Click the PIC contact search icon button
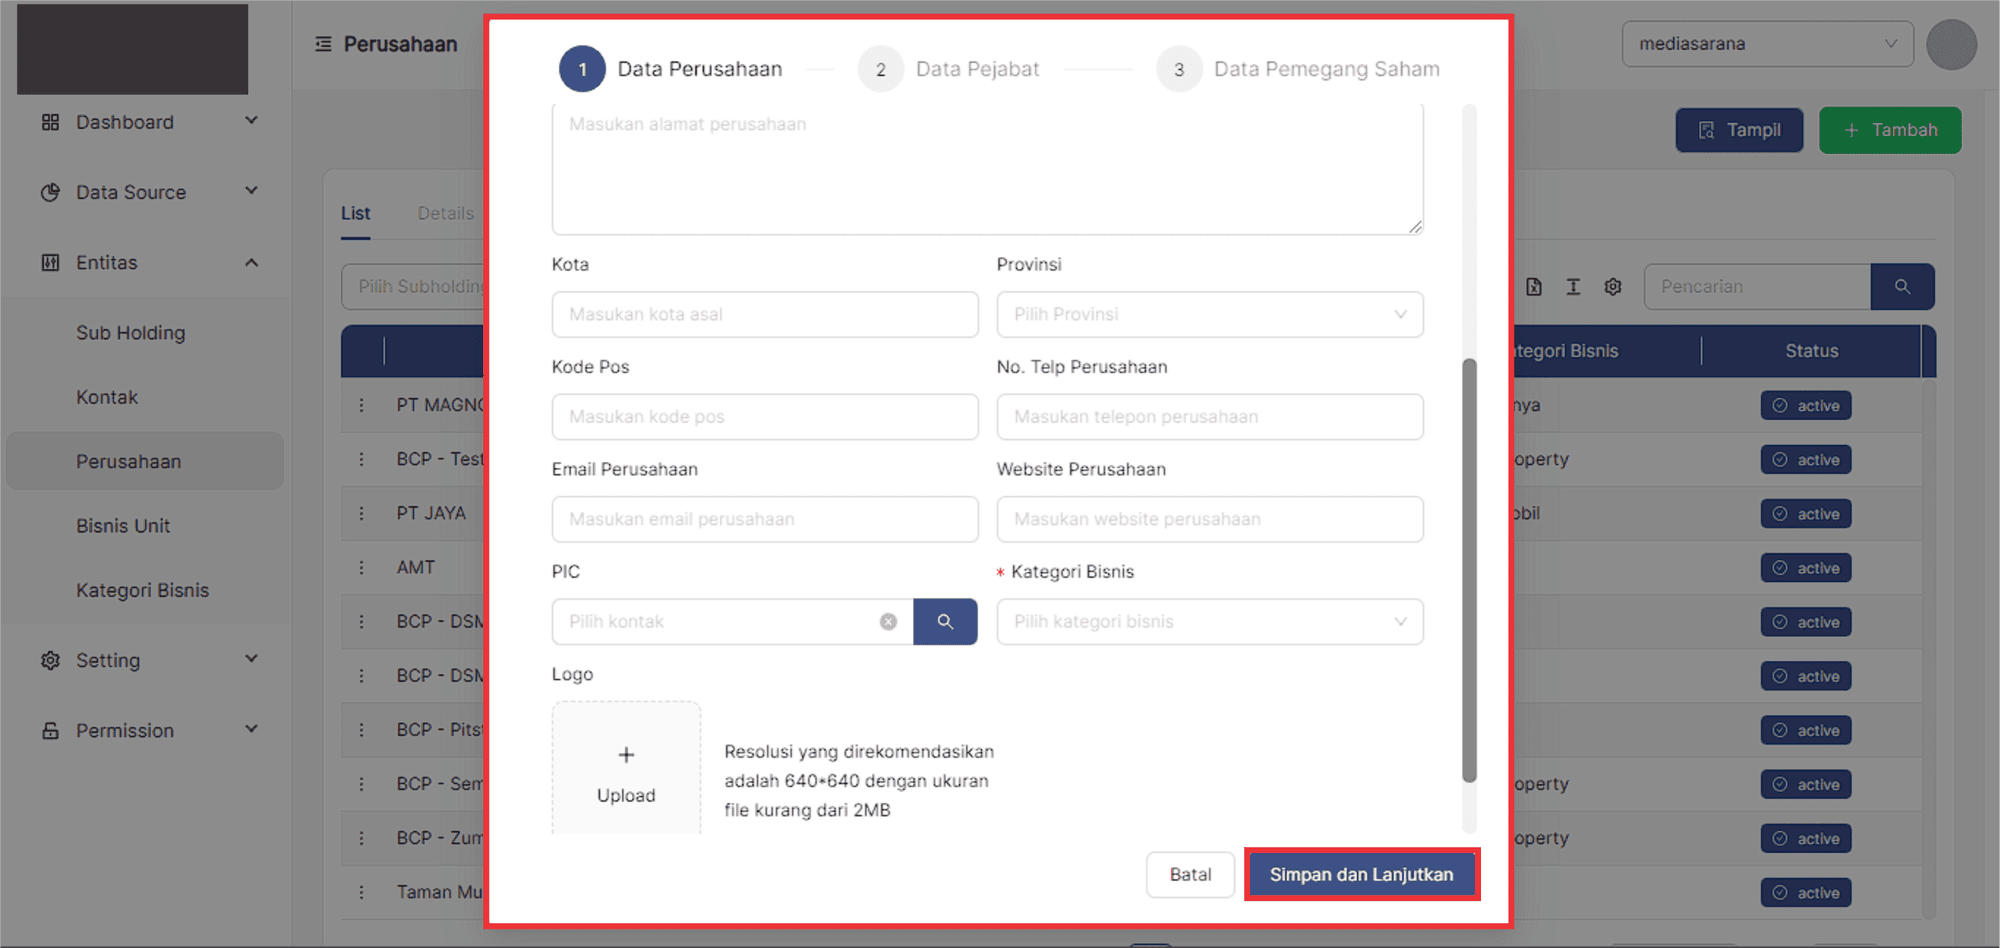The image size is (2000, 948). tap(944, 622)
